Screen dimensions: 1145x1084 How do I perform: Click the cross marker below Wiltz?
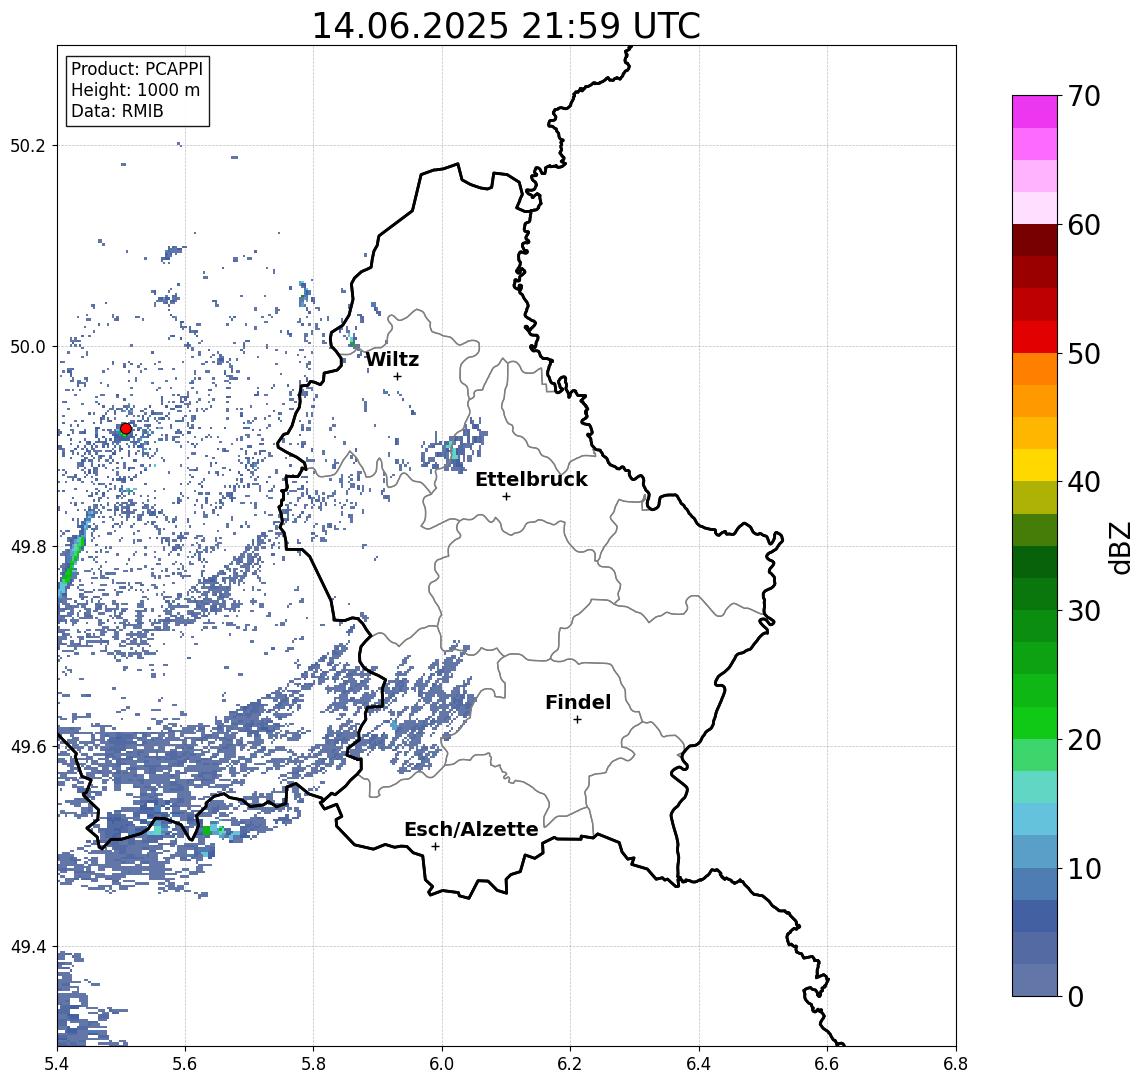tap(397, 376)
